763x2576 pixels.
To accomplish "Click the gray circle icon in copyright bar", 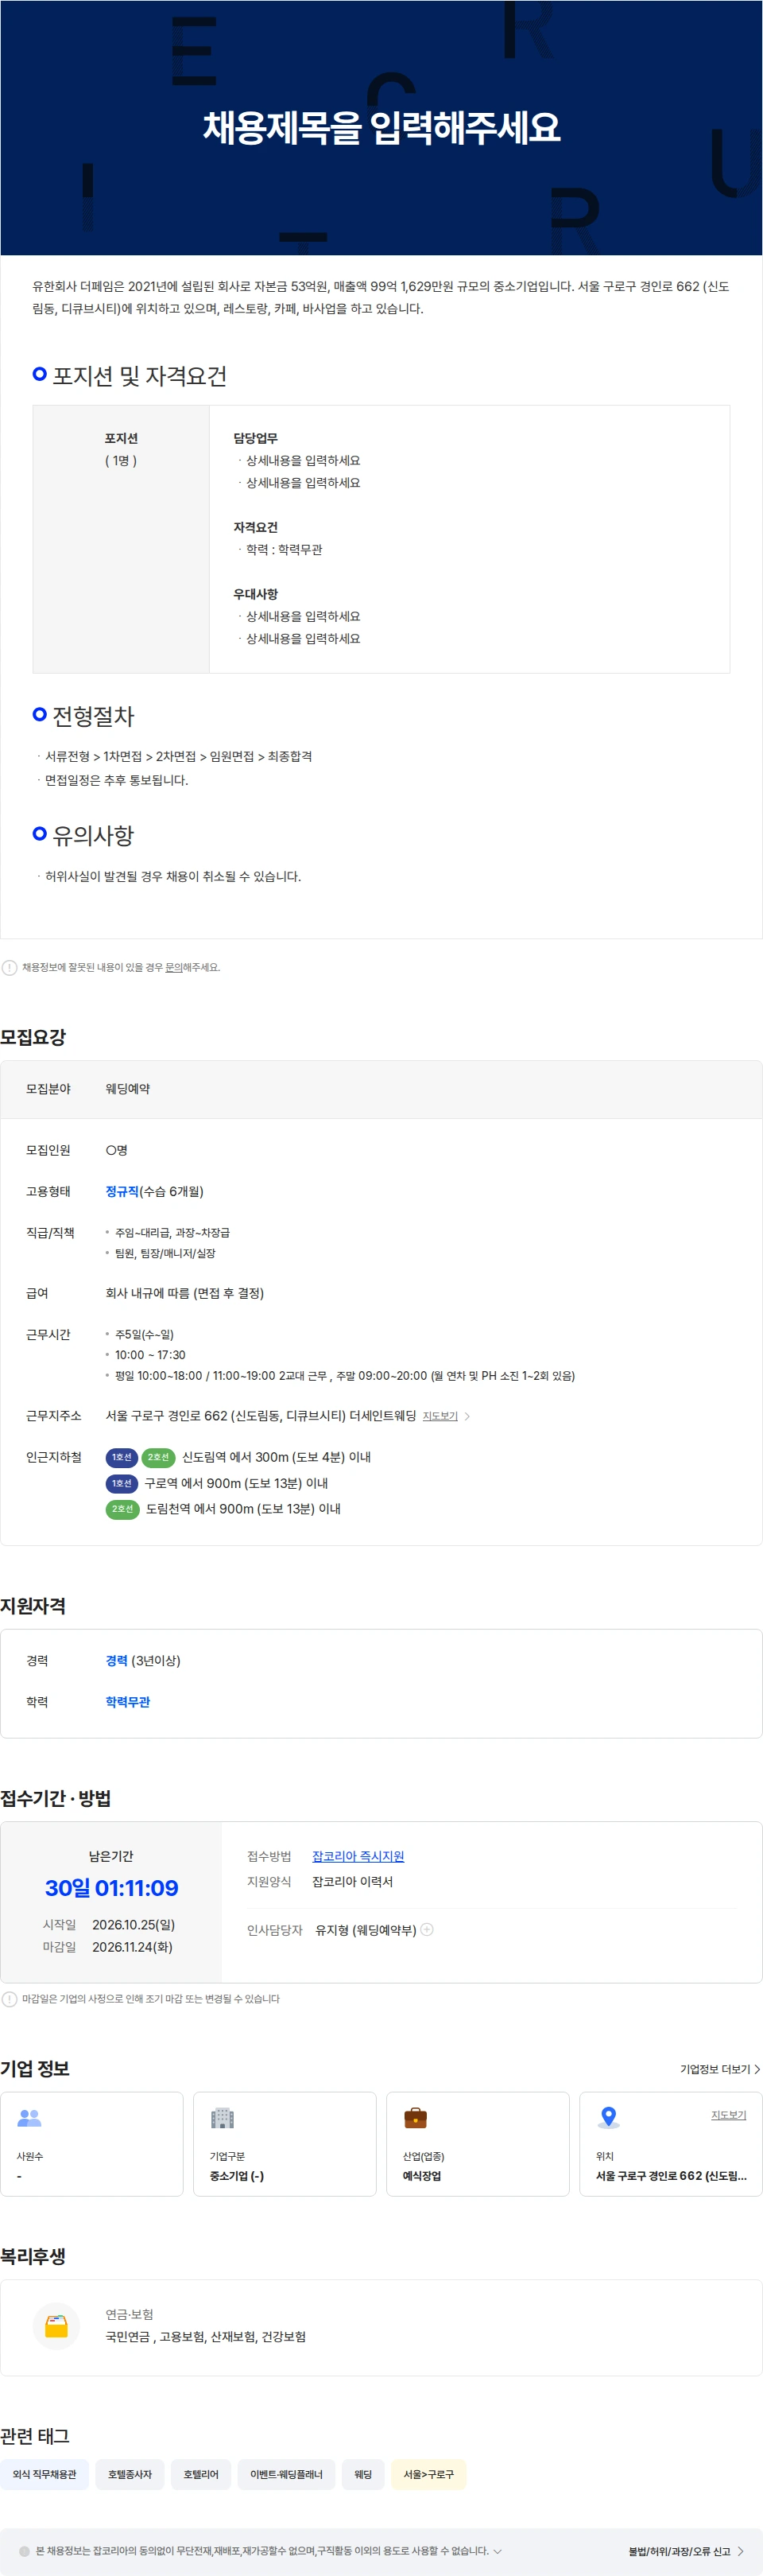I will (x=24, y=2551).
